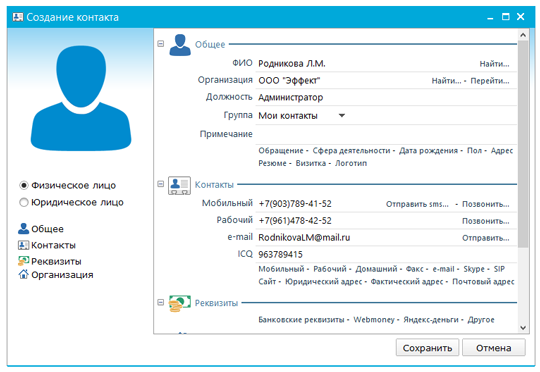Screen dimensions: 540x372
Task: Select the Физическое лицо radio button
Action: click(x=23, y=185)
